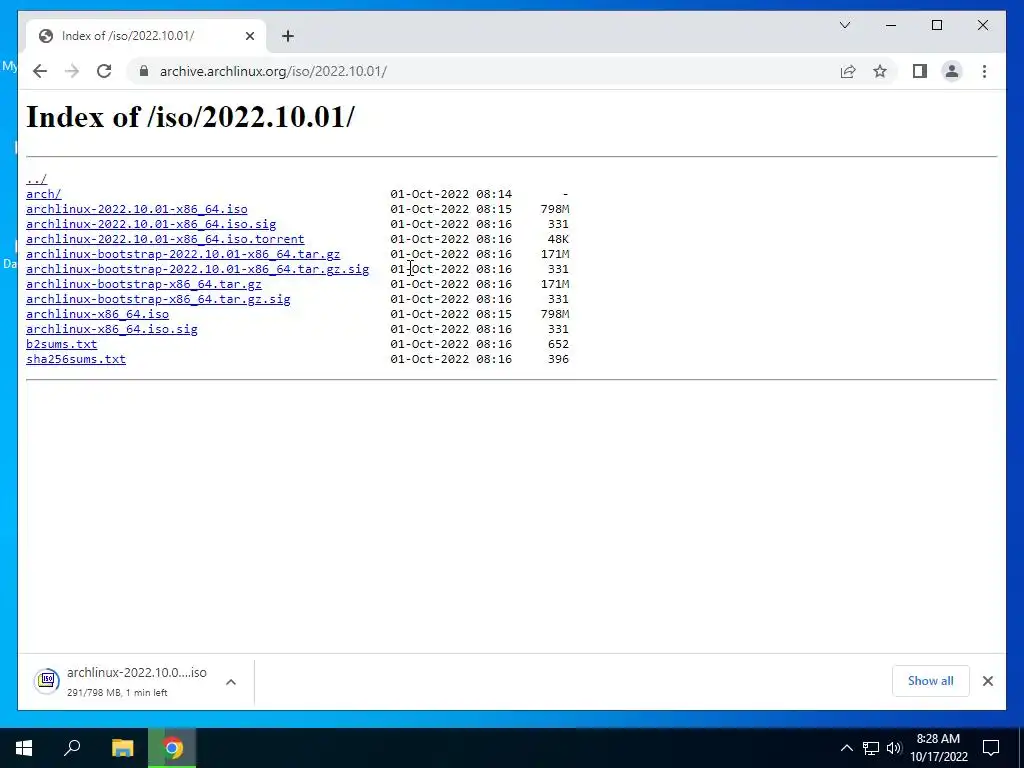Open the b2sums.txt link
The image size is (1024, 768).
tap(61, 344)
